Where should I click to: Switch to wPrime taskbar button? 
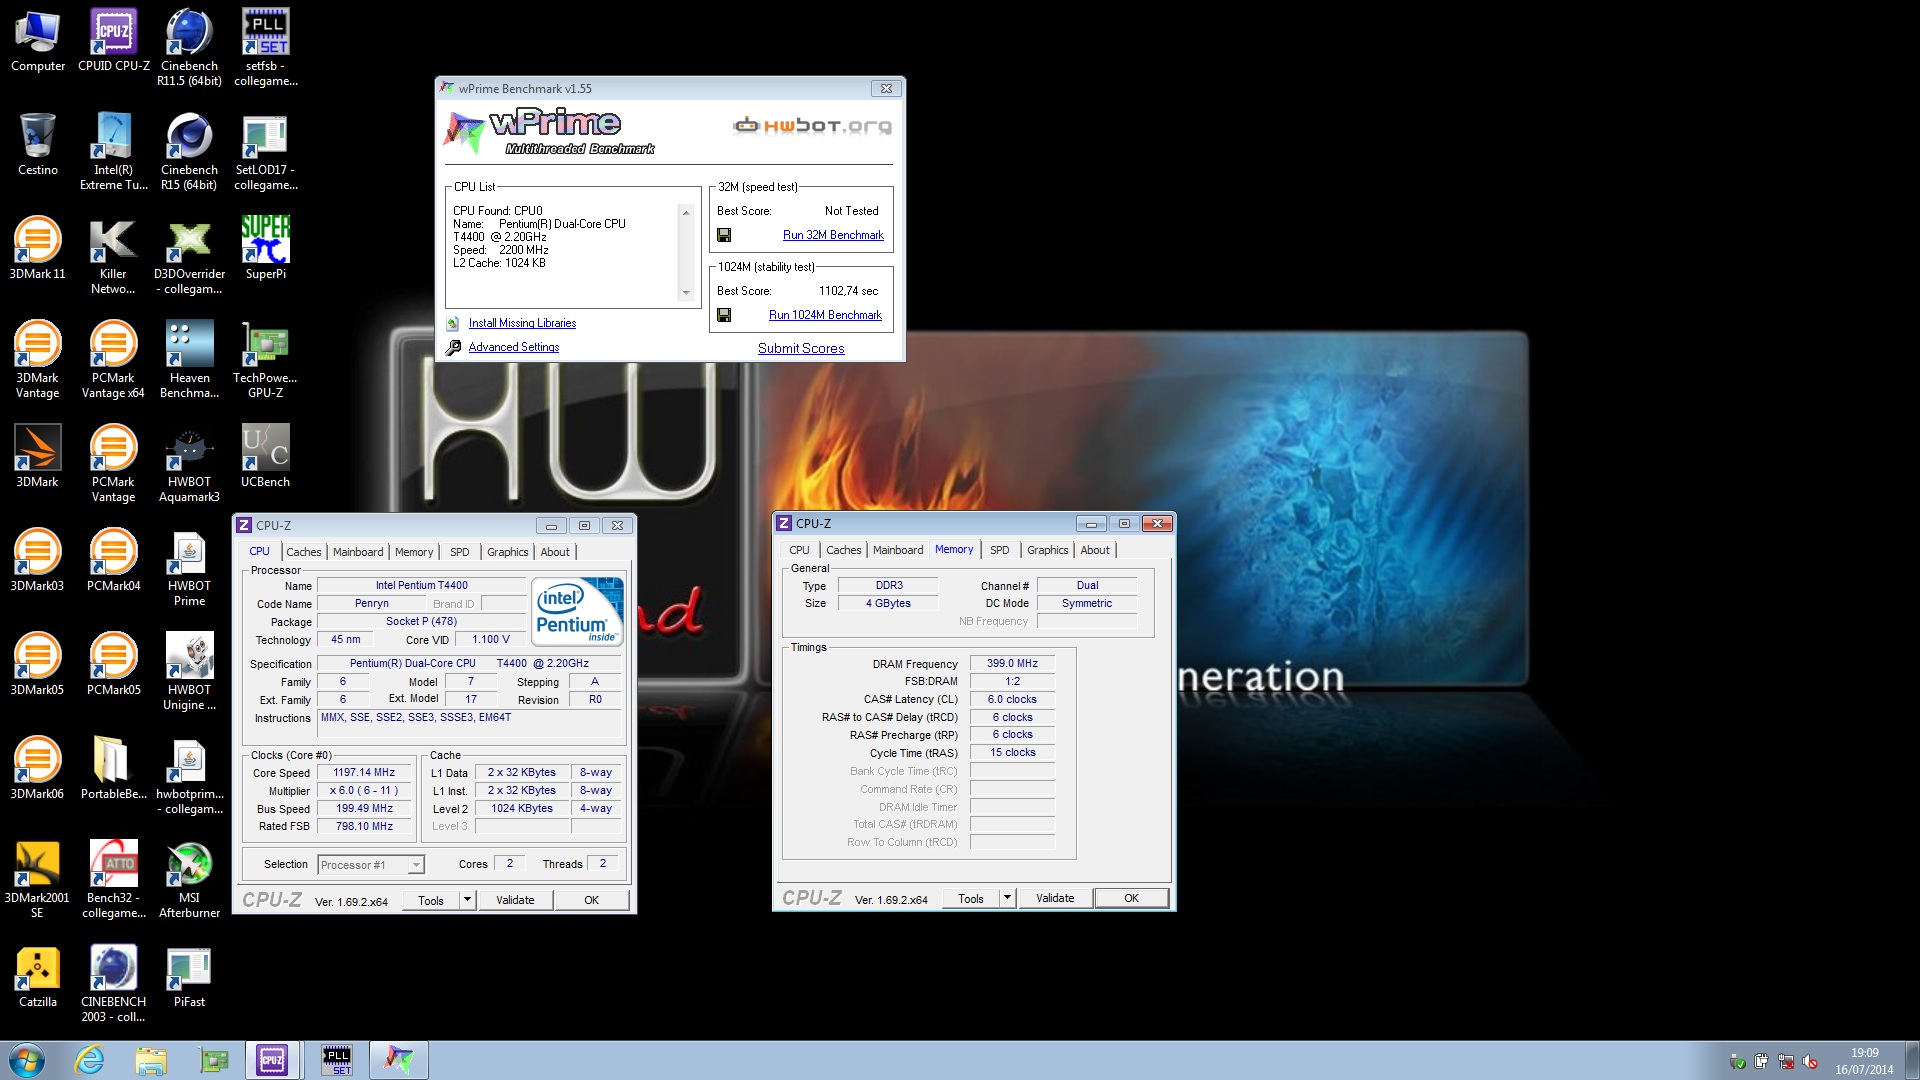[x=399, y=1060]
